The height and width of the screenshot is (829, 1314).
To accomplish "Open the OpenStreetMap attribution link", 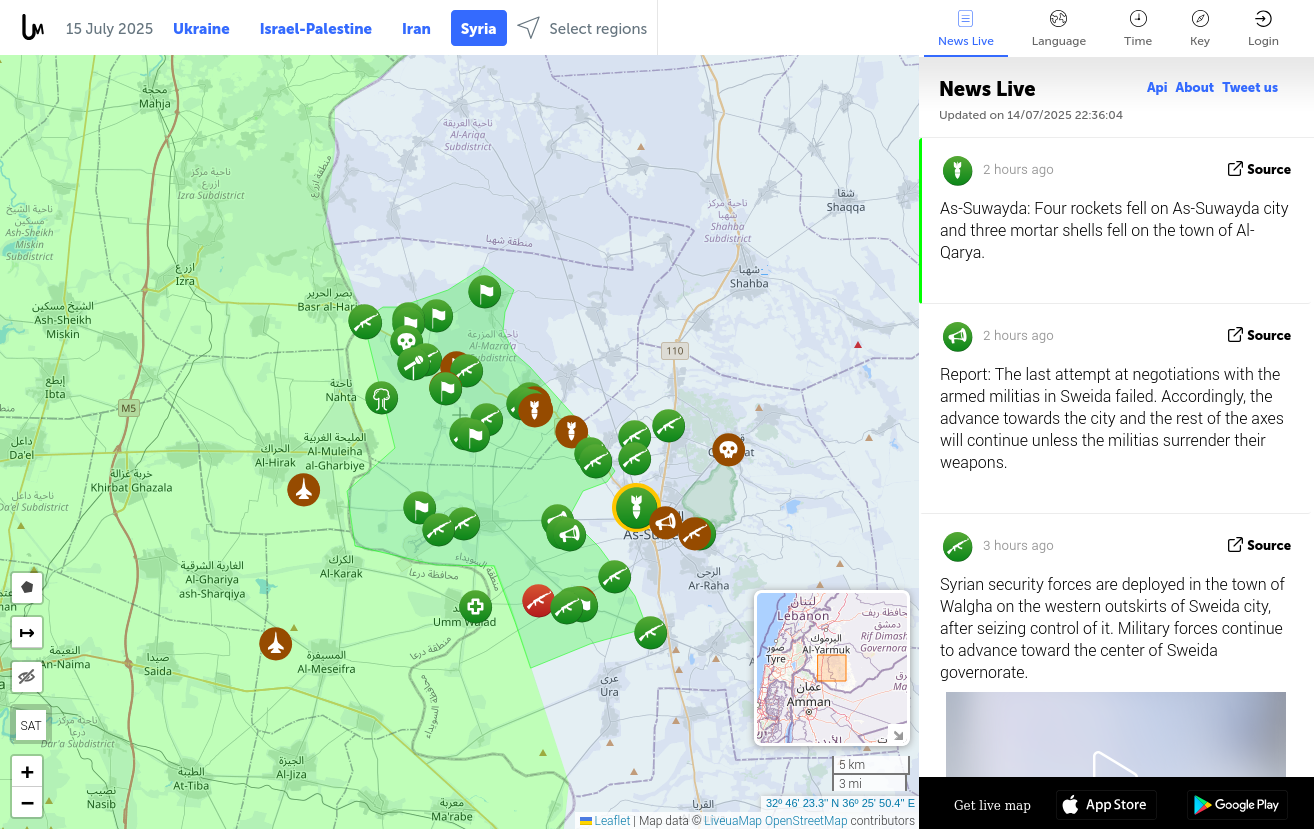I will [806, 821].
